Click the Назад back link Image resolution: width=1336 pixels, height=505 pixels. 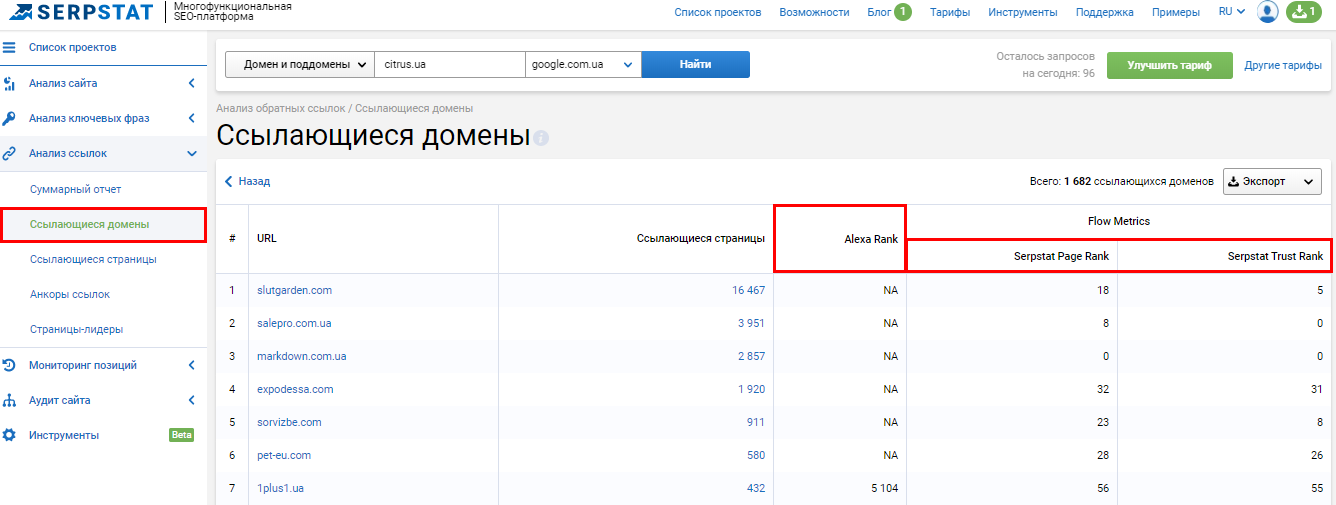point(247,181)
